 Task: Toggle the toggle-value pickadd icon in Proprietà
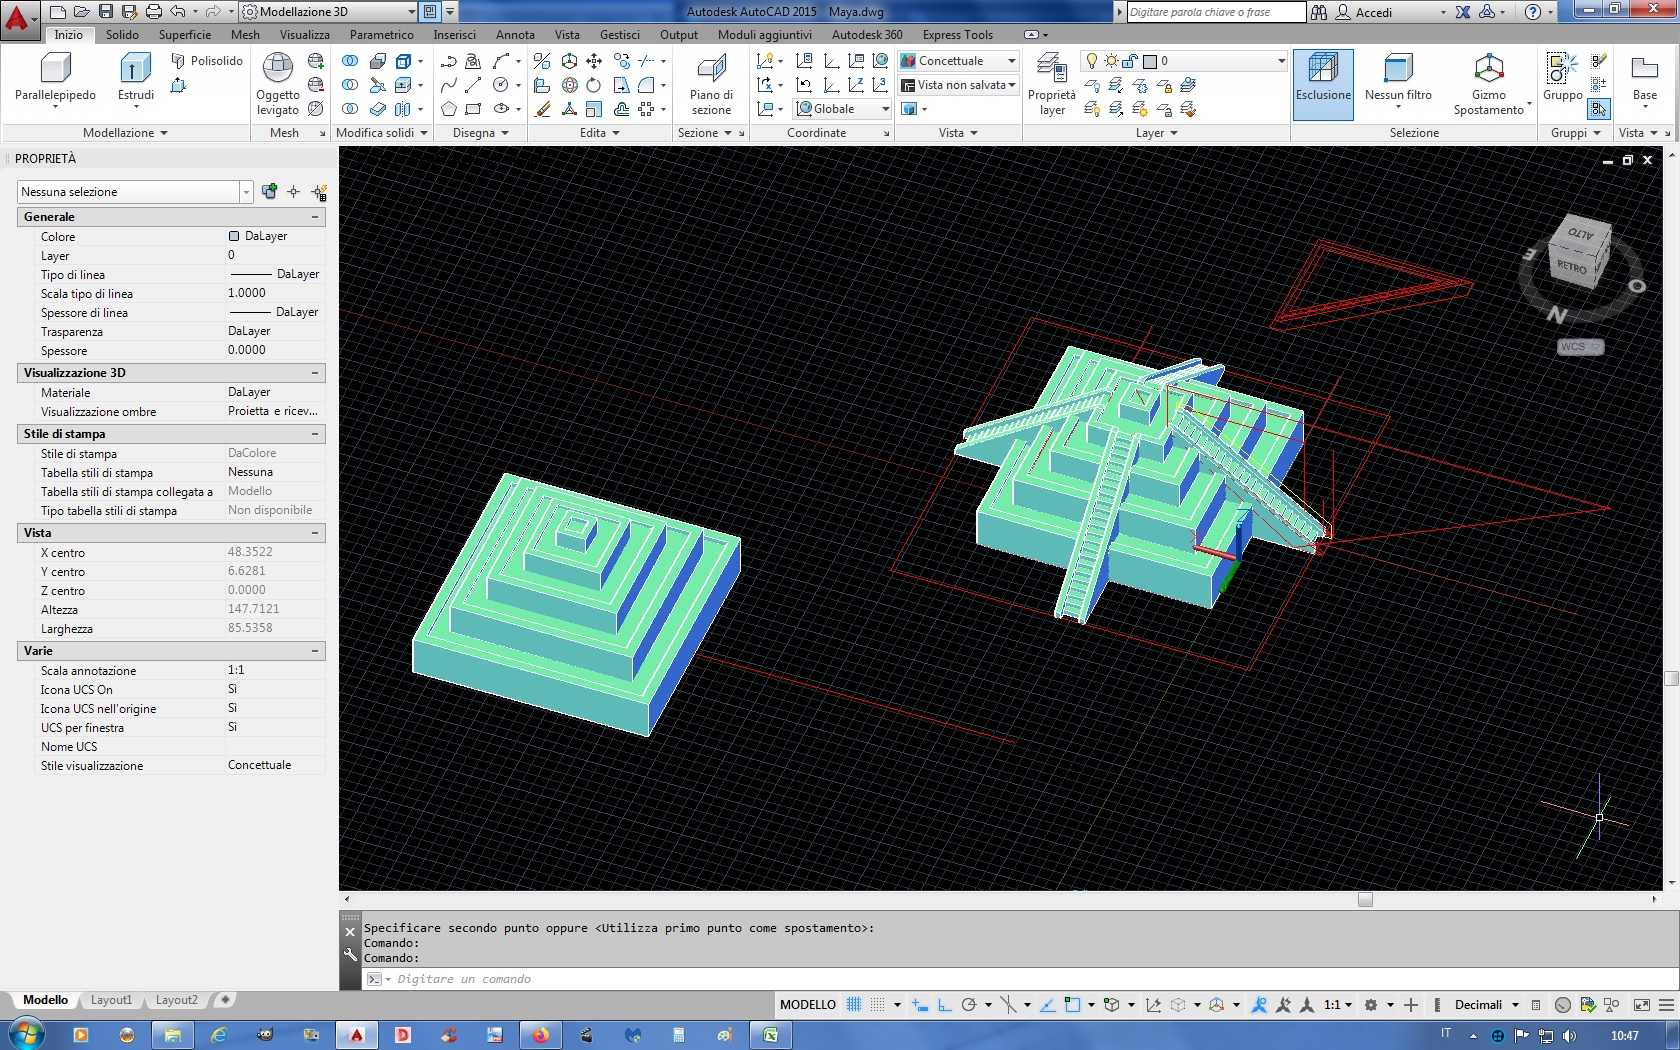tap(269, 192)
